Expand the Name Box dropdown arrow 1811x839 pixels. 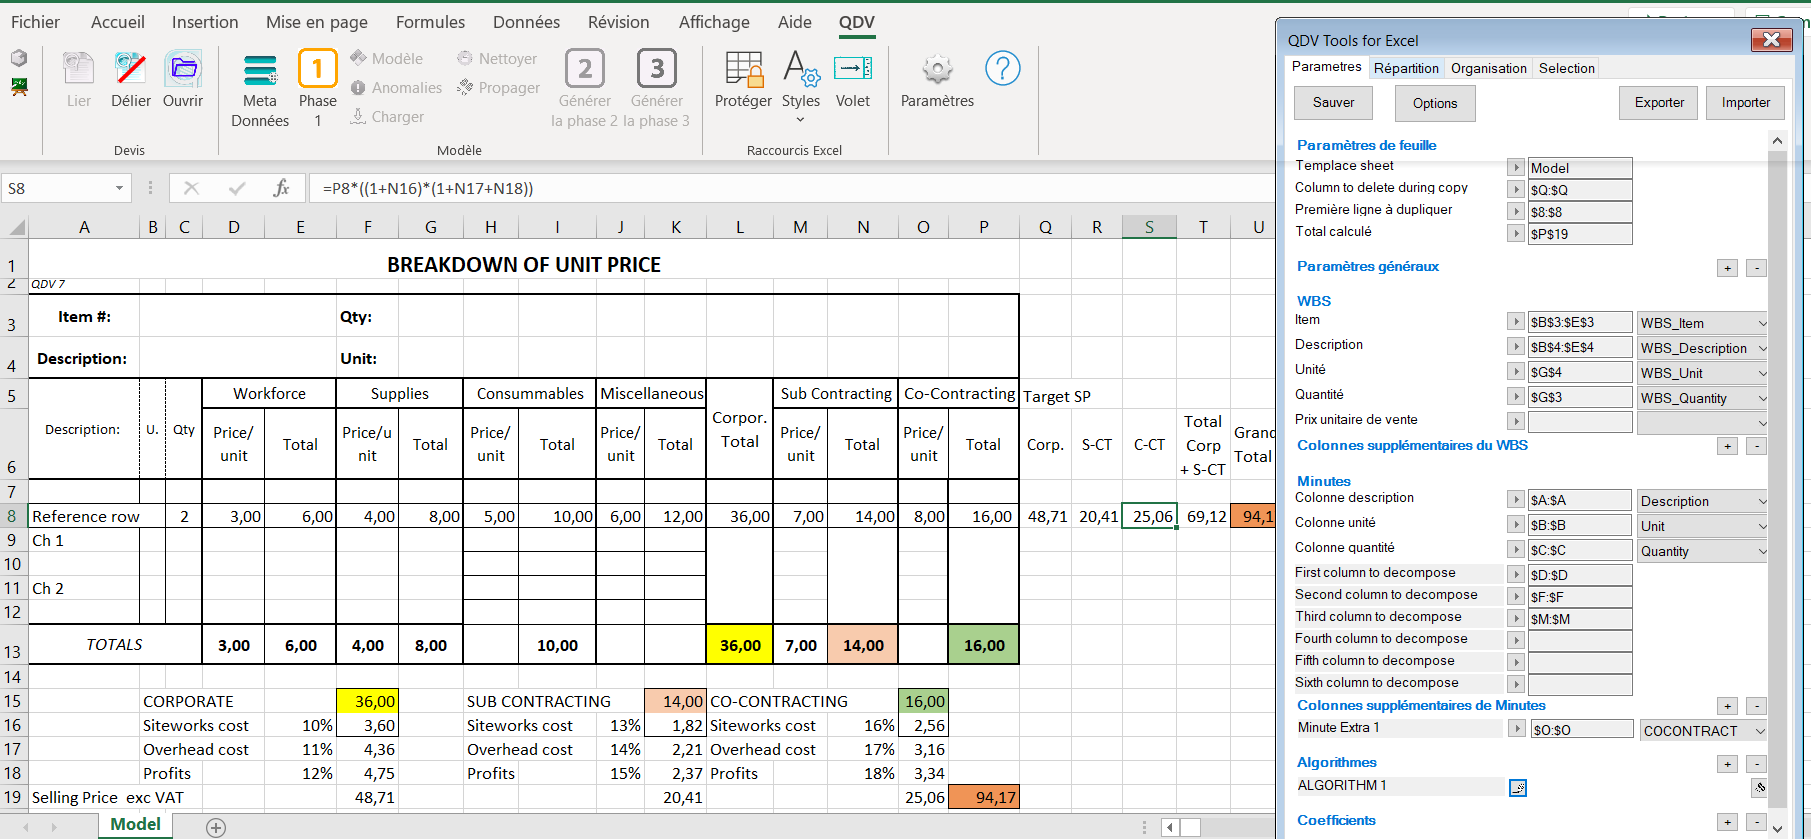click(119, 188)
